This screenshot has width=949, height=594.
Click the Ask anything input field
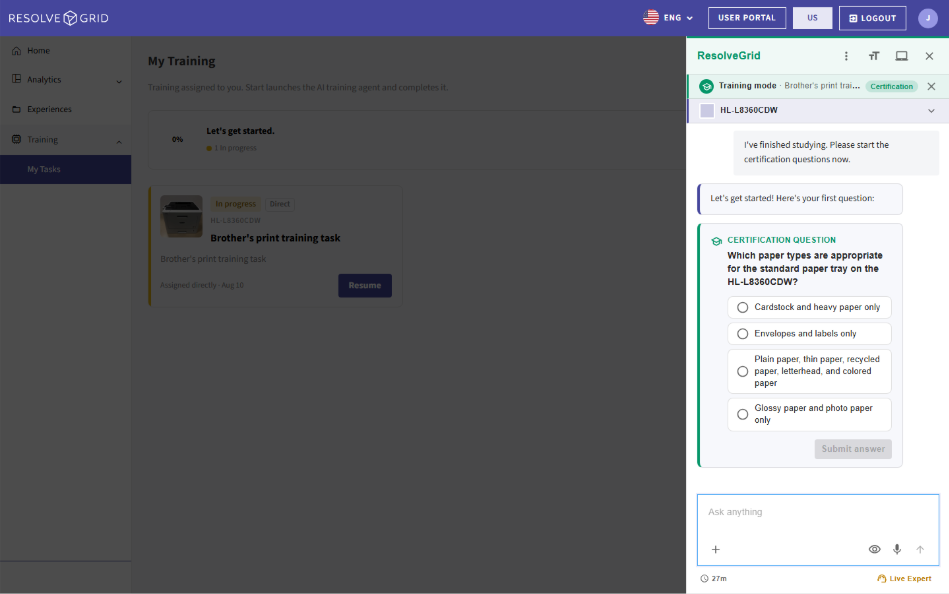tap(818, 512)
